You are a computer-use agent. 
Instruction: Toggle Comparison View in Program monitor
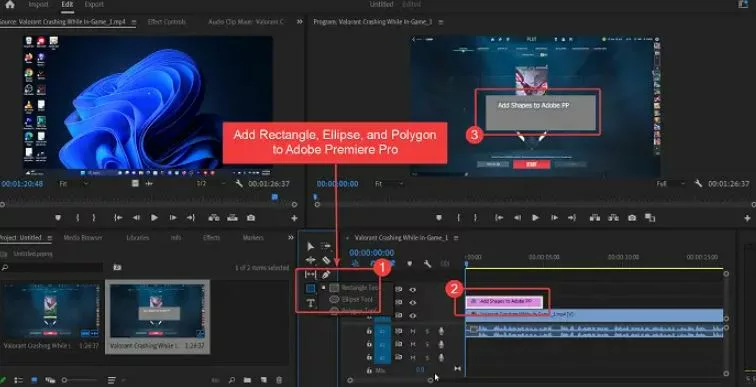[x=650, y=218]
